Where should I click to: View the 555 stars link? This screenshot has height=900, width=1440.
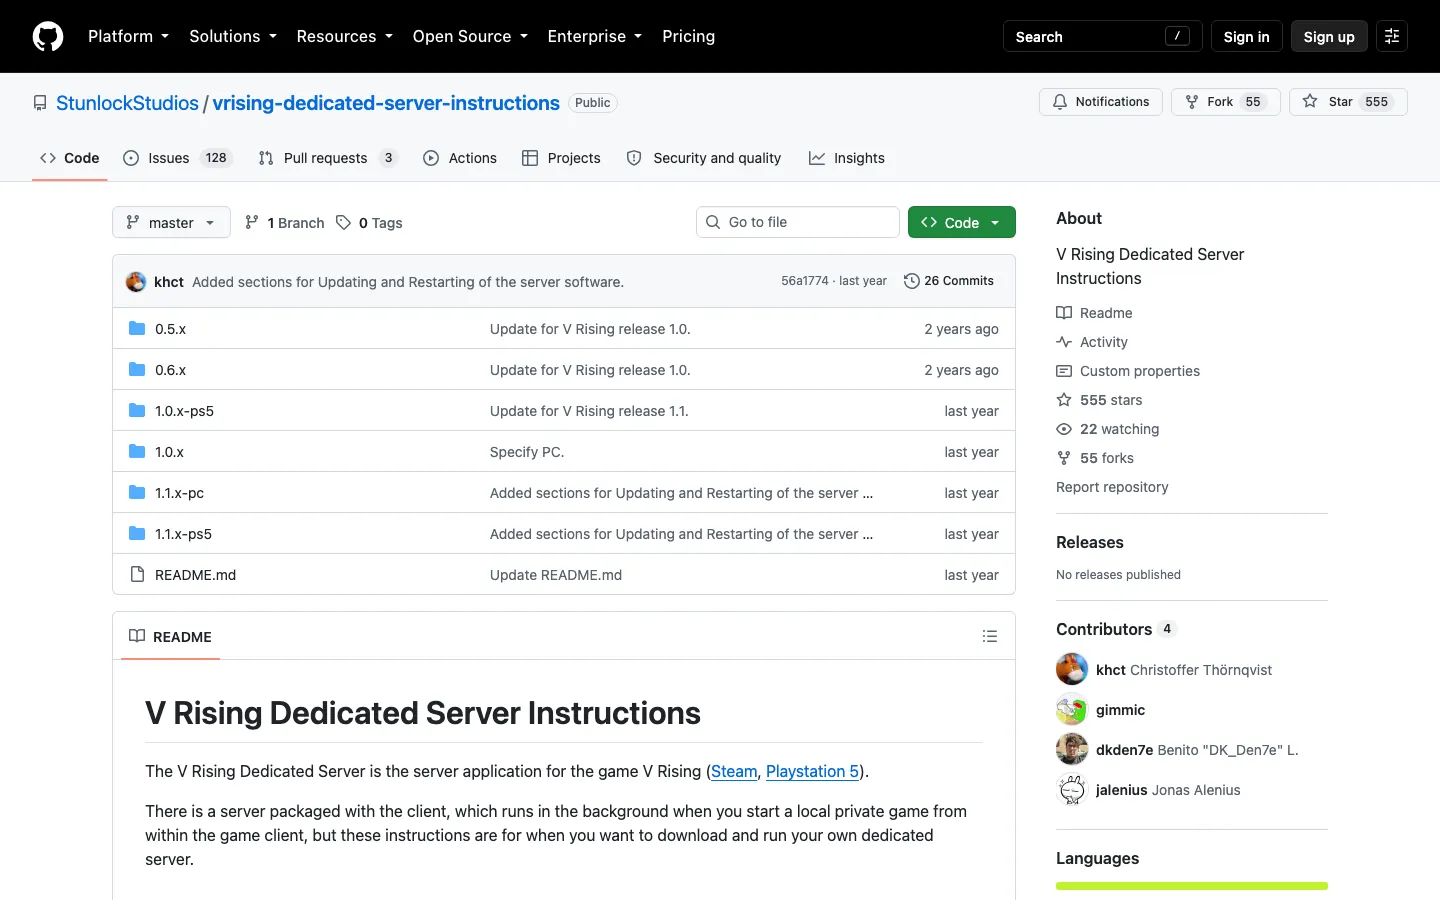[x=1099, y=400]
